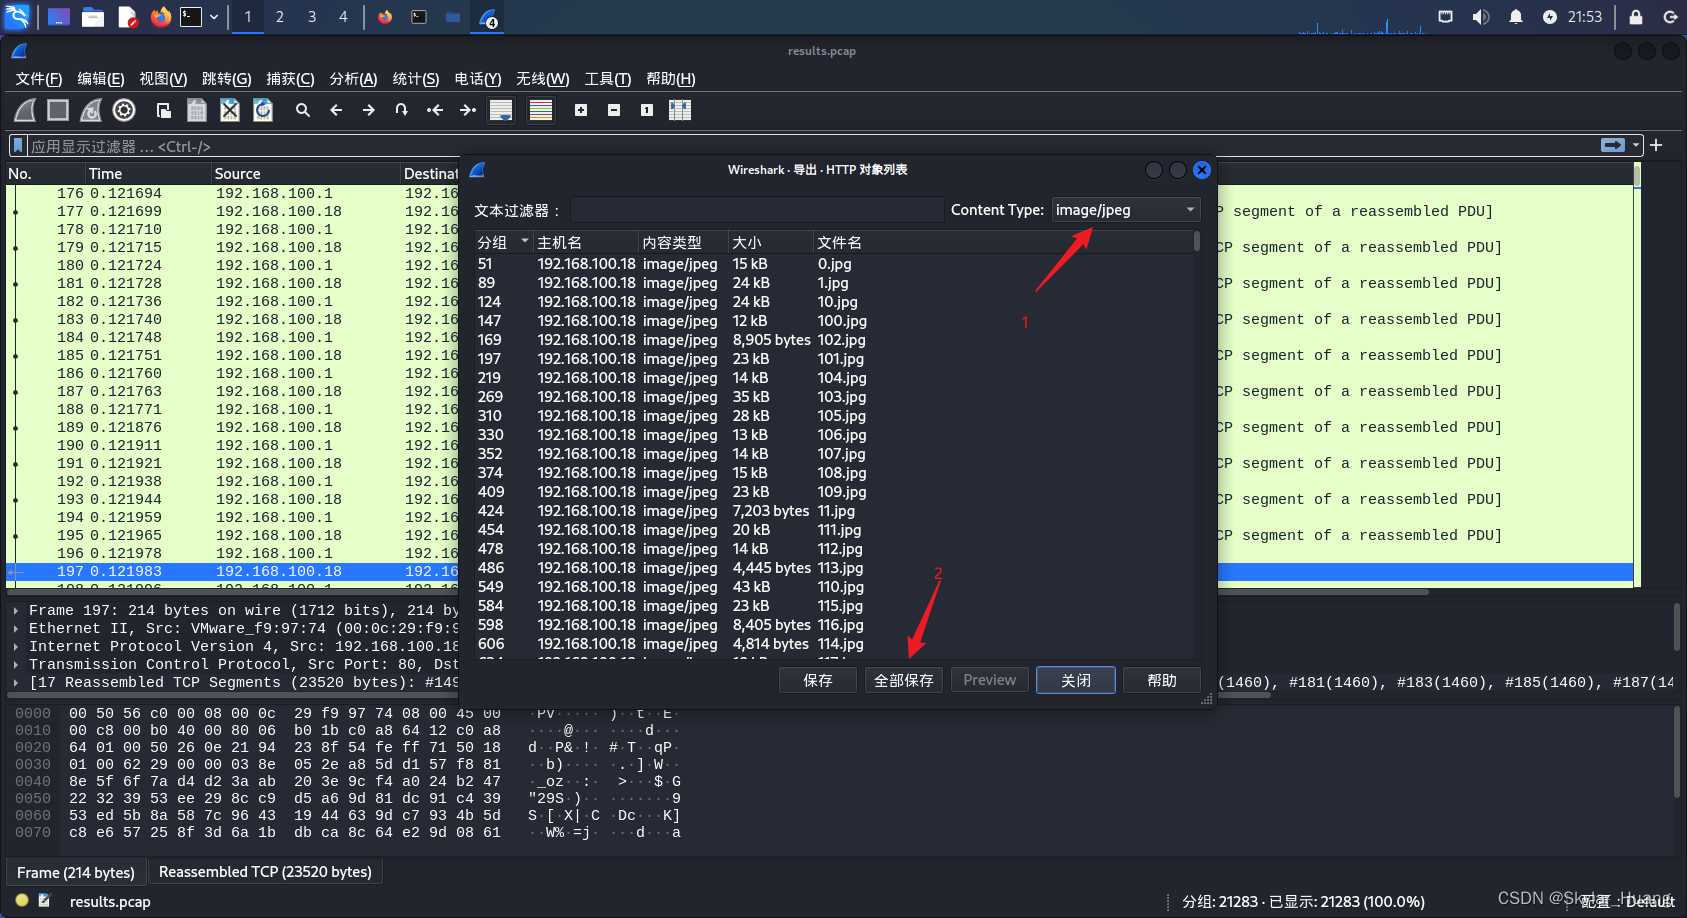Open Wireshark from the taskbar
This screenshot has width=1687, height=918.
tap(488, 17)
